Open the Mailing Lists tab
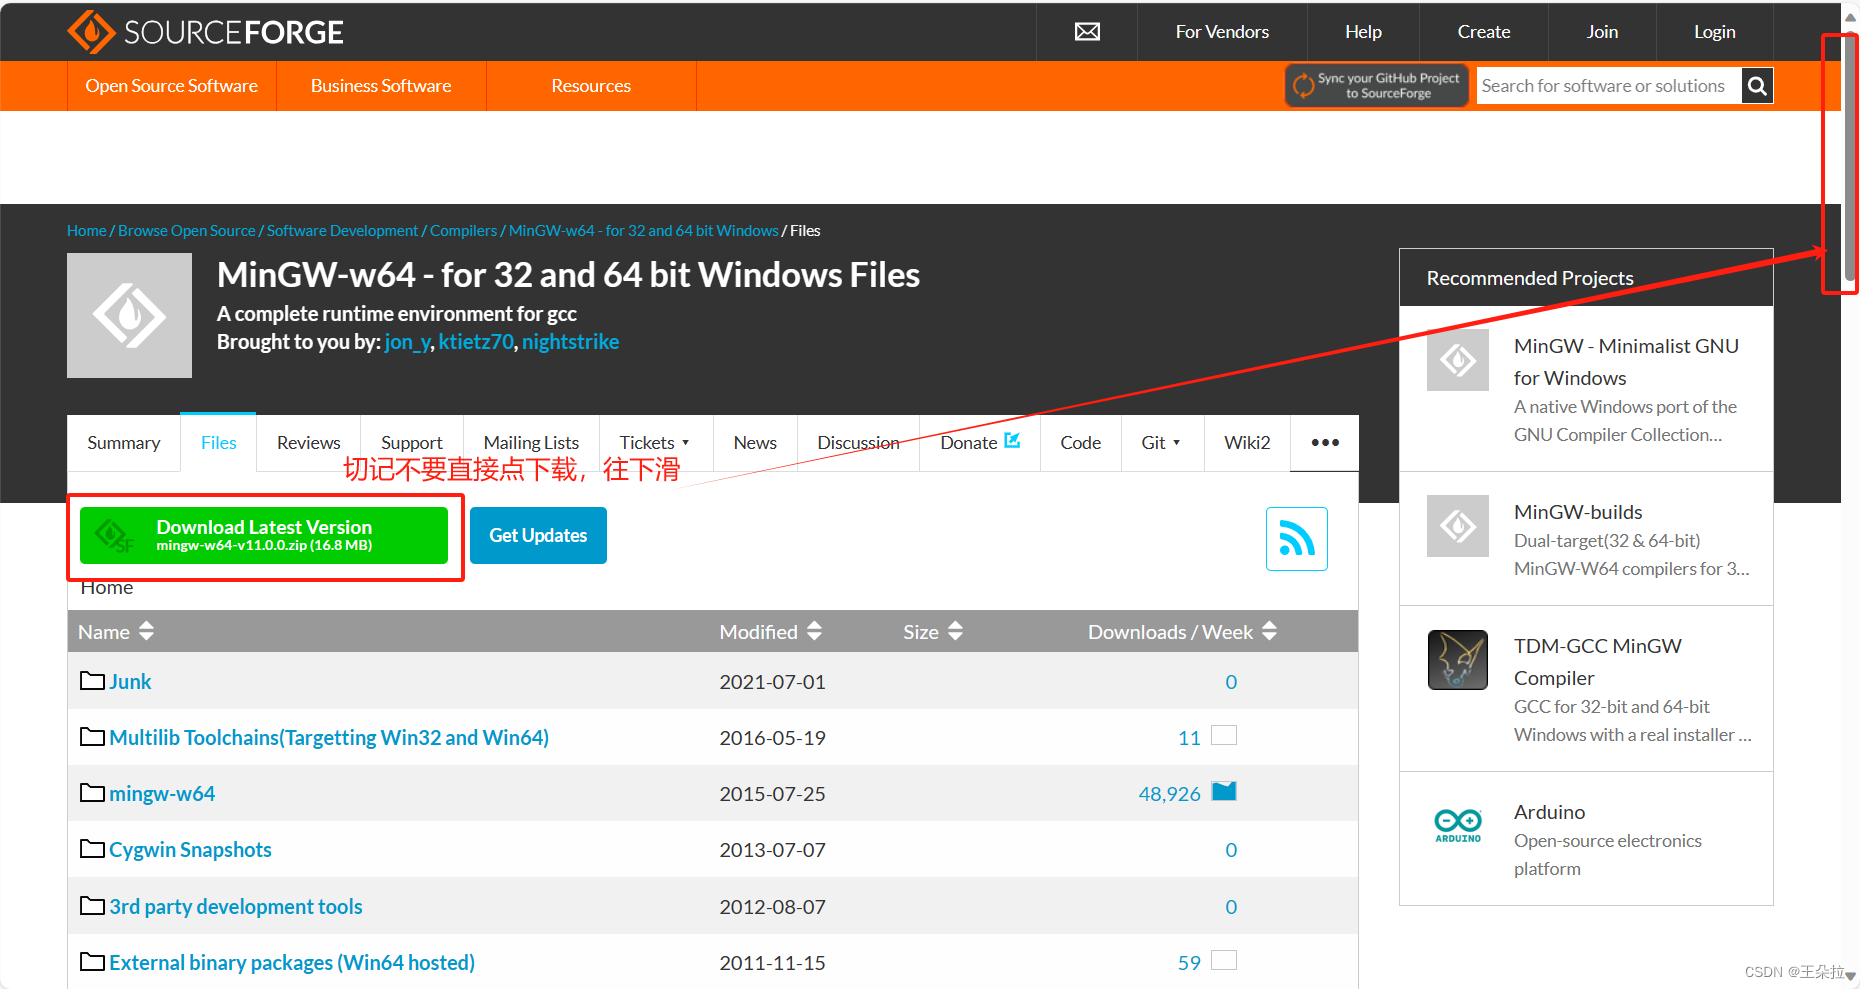 [x=532, y=443]
